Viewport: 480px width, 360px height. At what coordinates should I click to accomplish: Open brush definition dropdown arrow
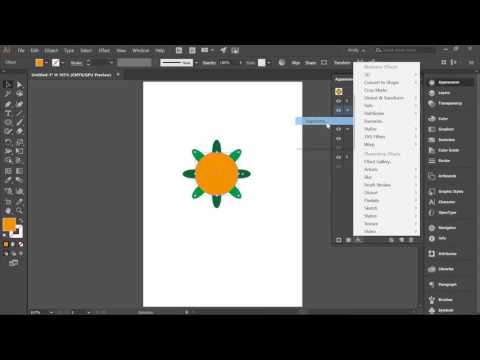[x=196, y=63]
